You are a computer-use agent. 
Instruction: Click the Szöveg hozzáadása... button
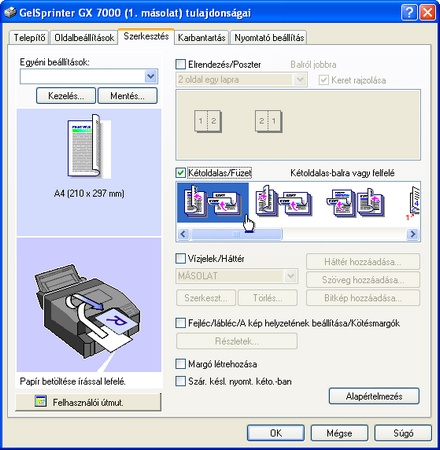coord(363,280)
